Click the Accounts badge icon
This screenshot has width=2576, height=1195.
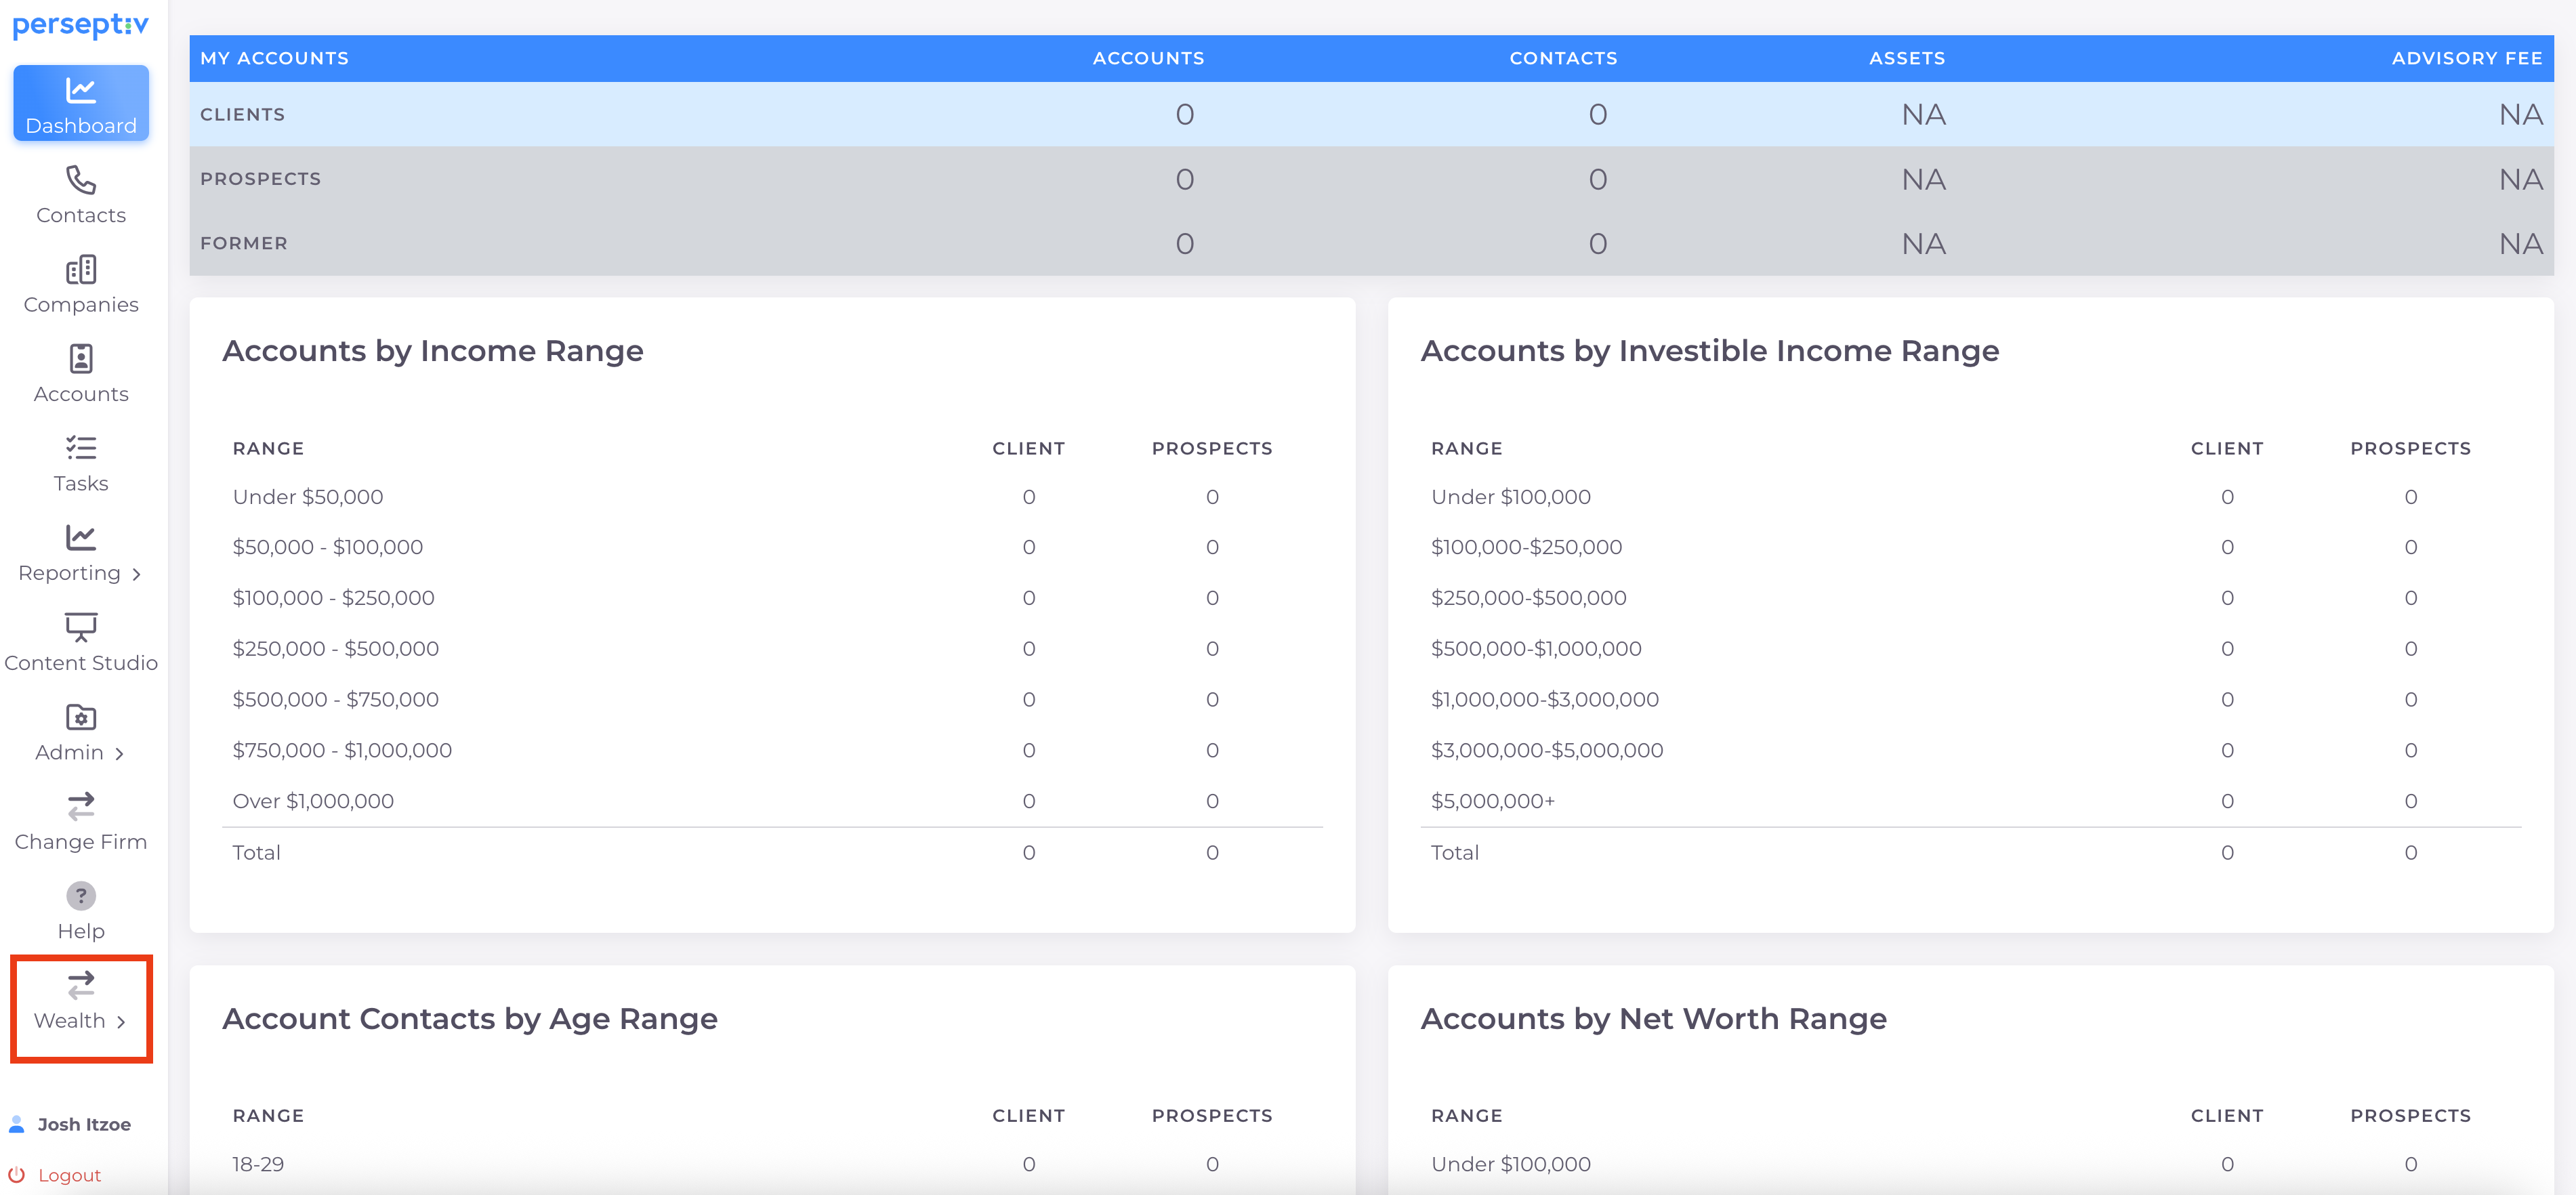81,358
